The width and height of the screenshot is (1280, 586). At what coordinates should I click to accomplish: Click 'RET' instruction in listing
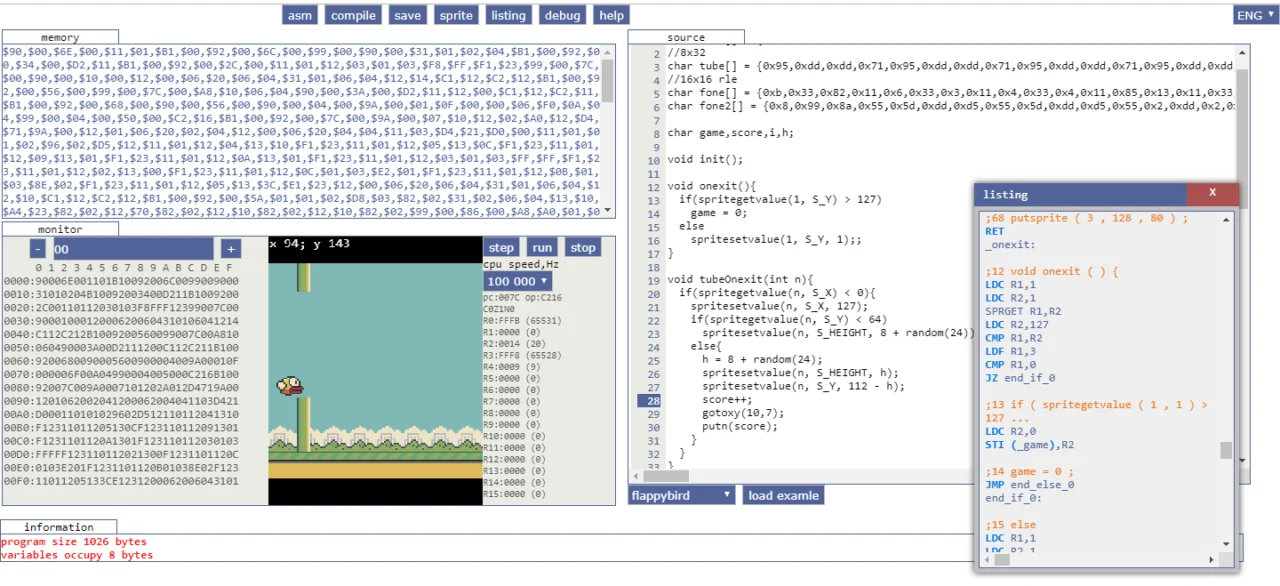coord(994,231)
